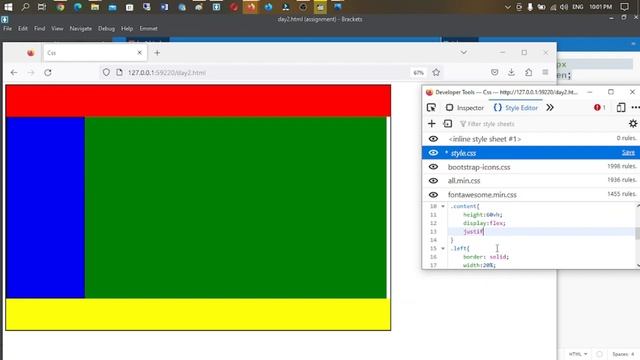This screenshot has height=360, width=640.
Task: Click the Firefox address bar URL
Action: point(167,73)
